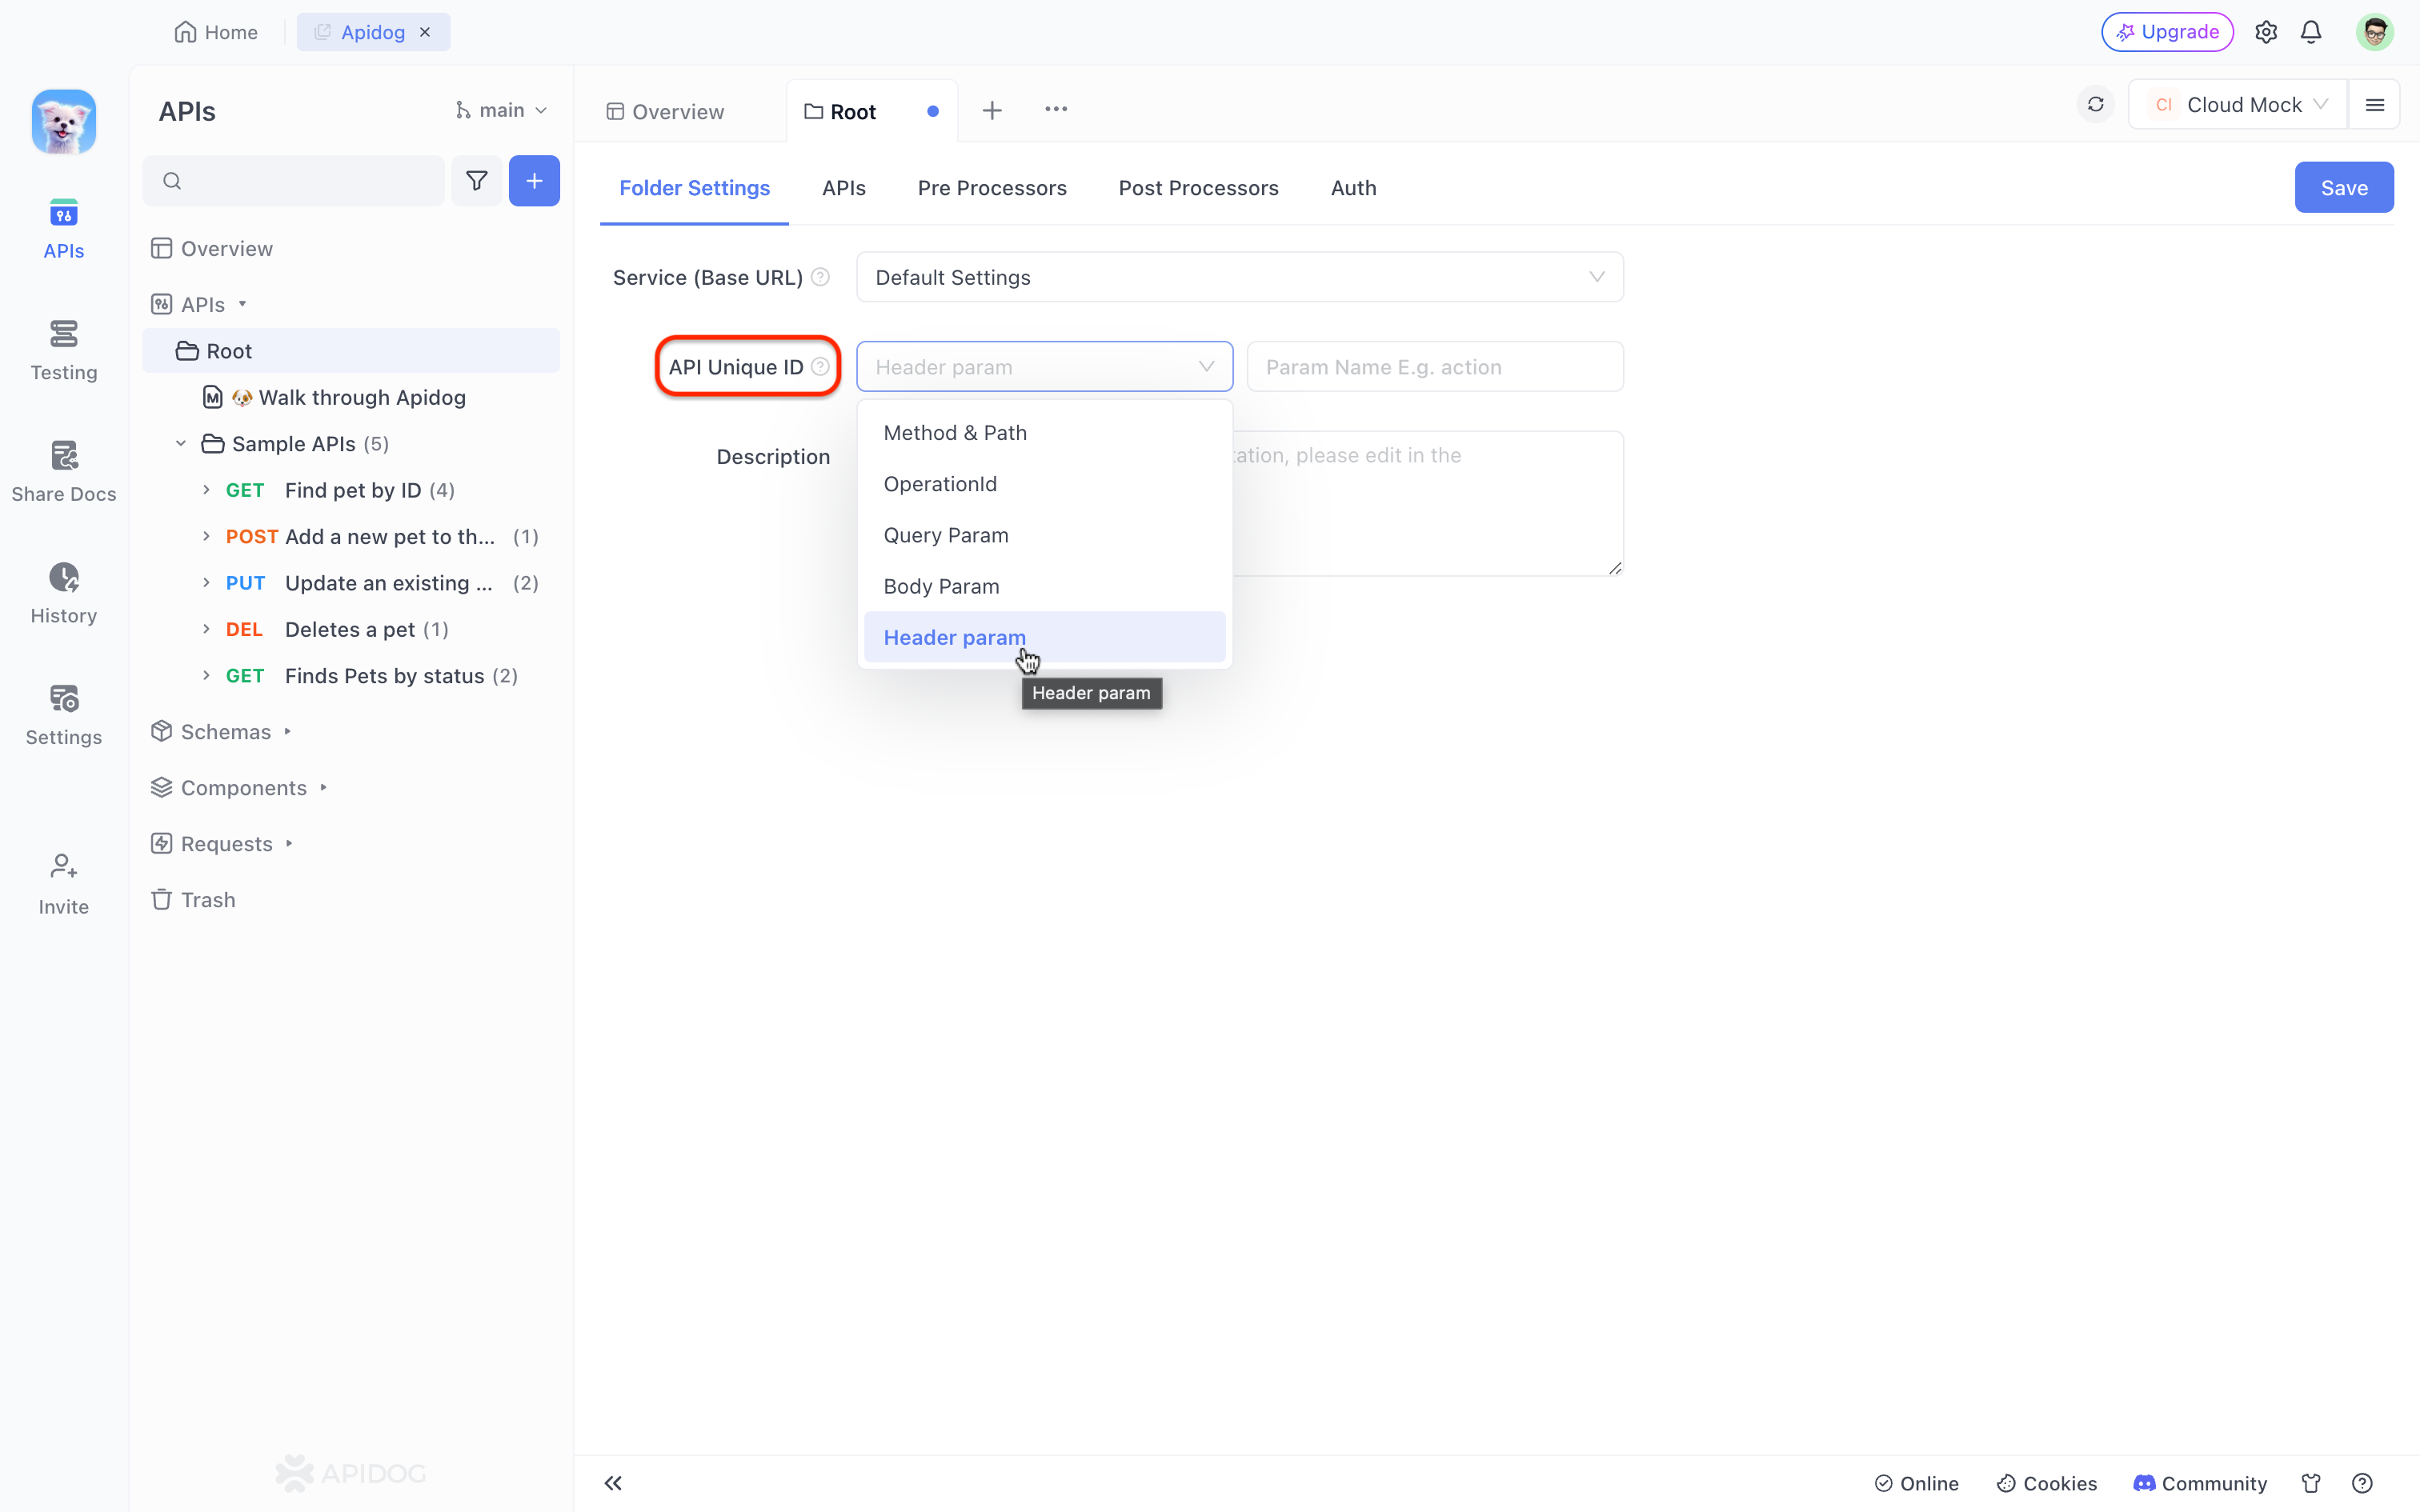Image resolution: width=2420 pixels, height=1512 pixels.
Task: Click the Upgrade button
Action: (2167, 32)
